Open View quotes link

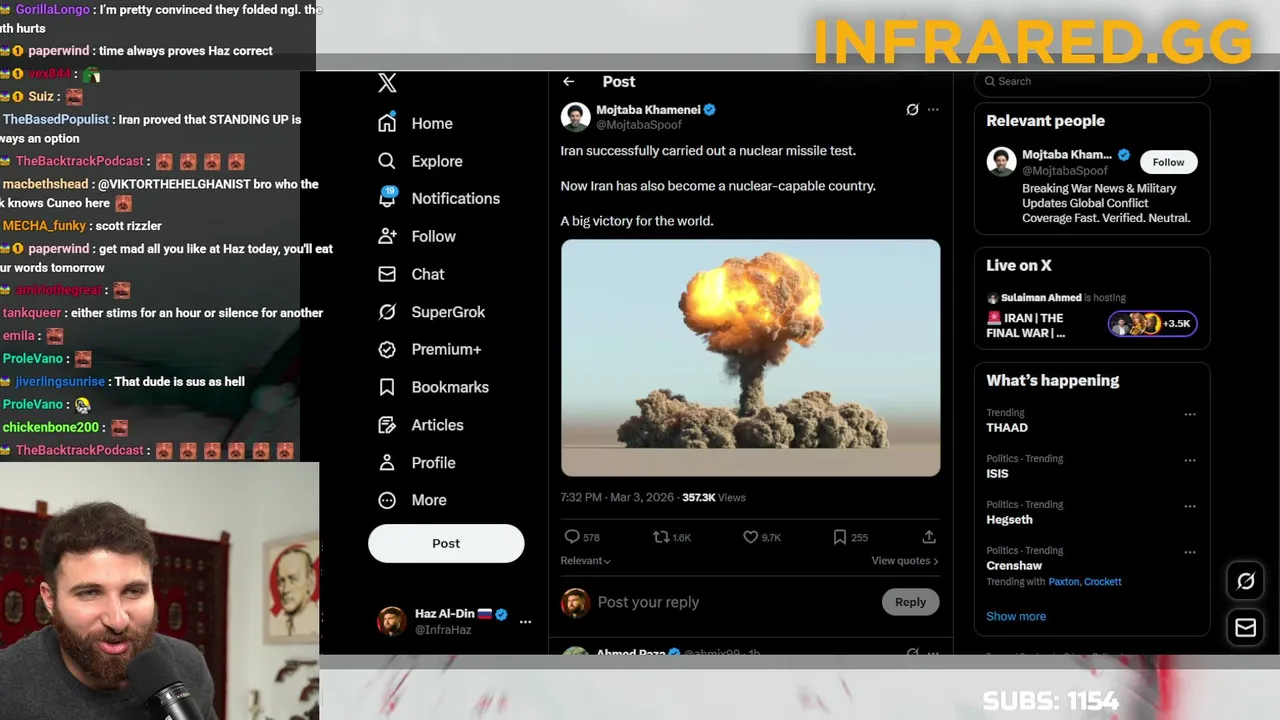tap(905, 561)
